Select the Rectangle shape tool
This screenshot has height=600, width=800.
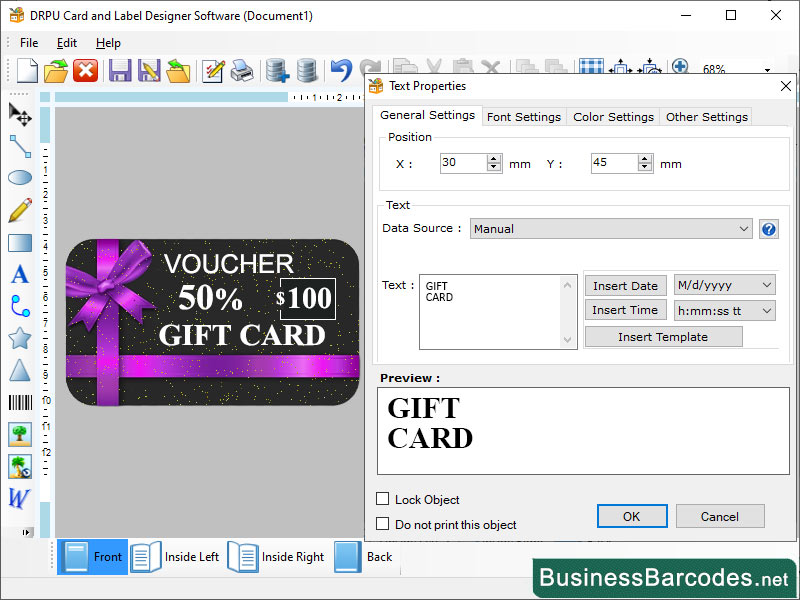21,242
